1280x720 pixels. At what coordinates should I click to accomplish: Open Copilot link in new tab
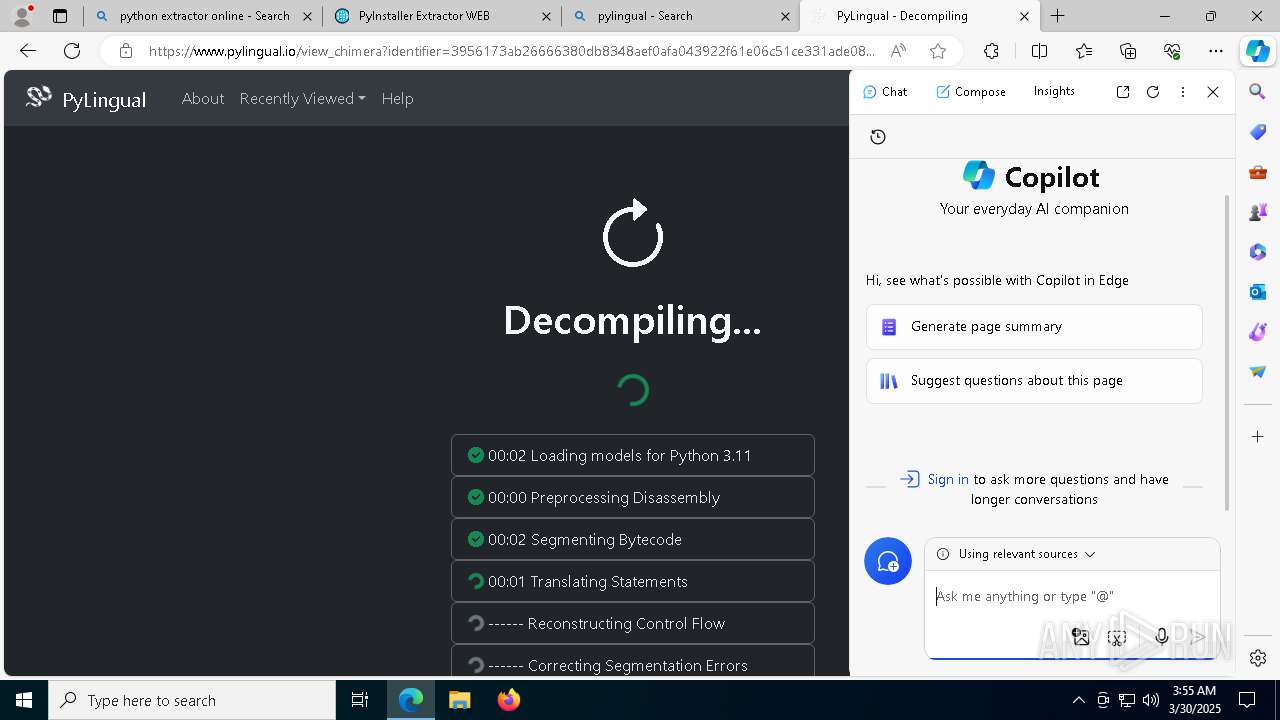pyautogui.click(x=1123, y=91)
